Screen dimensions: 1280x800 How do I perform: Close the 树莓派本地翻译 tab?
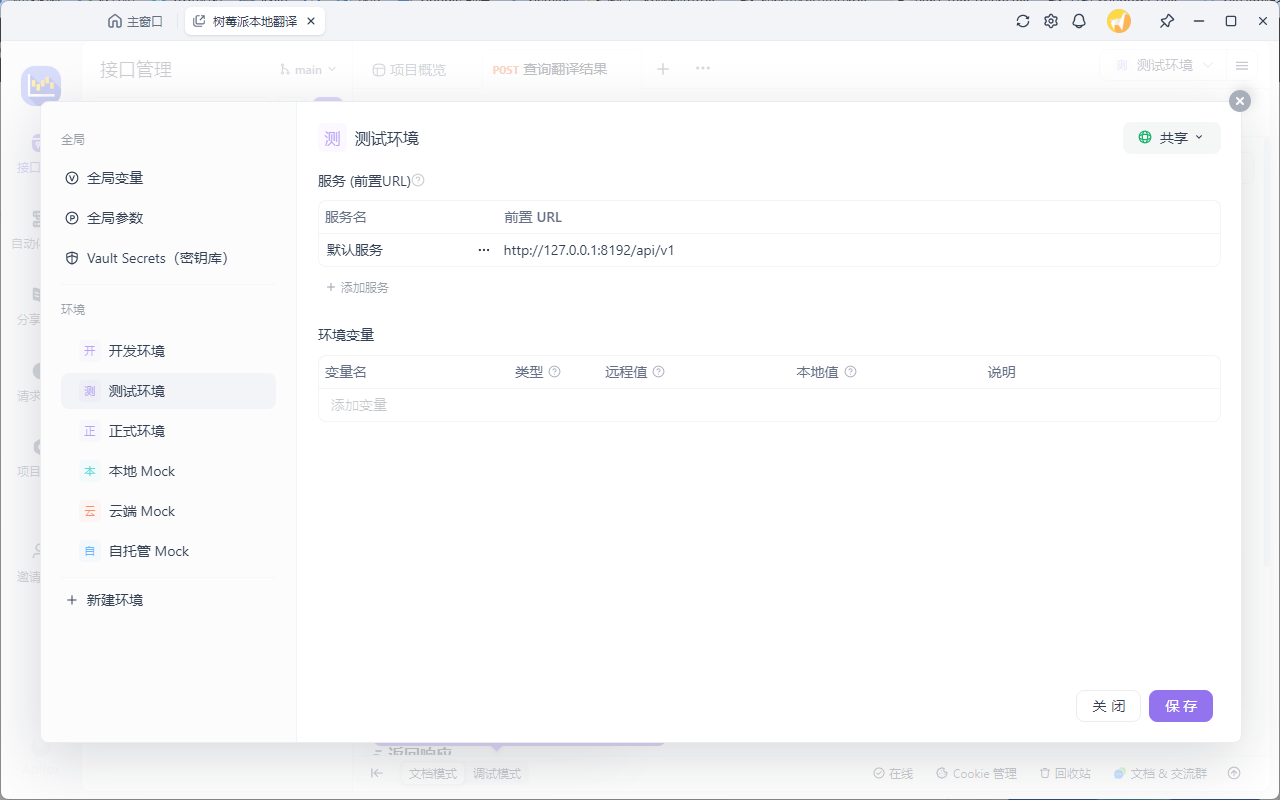pyautogui.click(x=312, y=21)
